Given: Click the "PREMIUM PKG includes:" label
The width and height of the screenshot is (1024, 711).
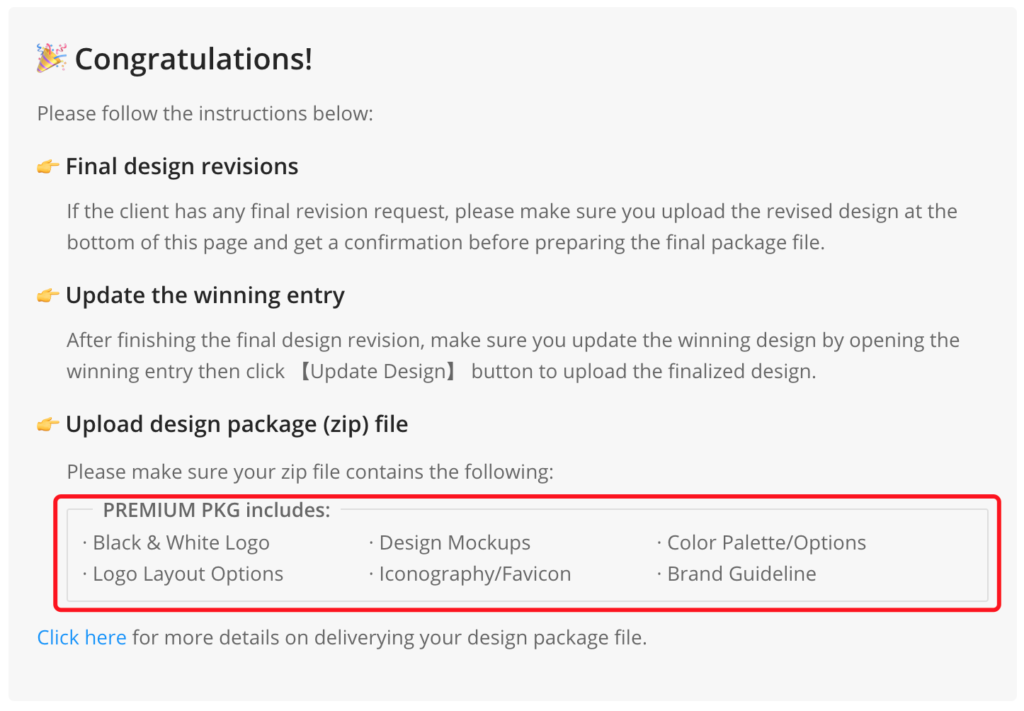Looking at the screenshot, I should [216, 510].
